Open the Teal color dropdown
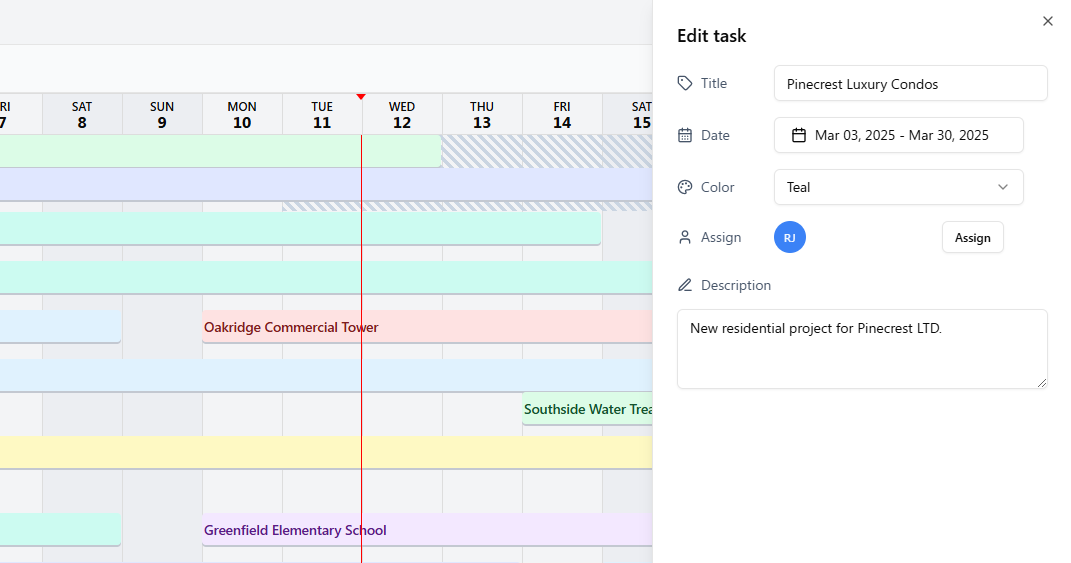 coord(898,187)
